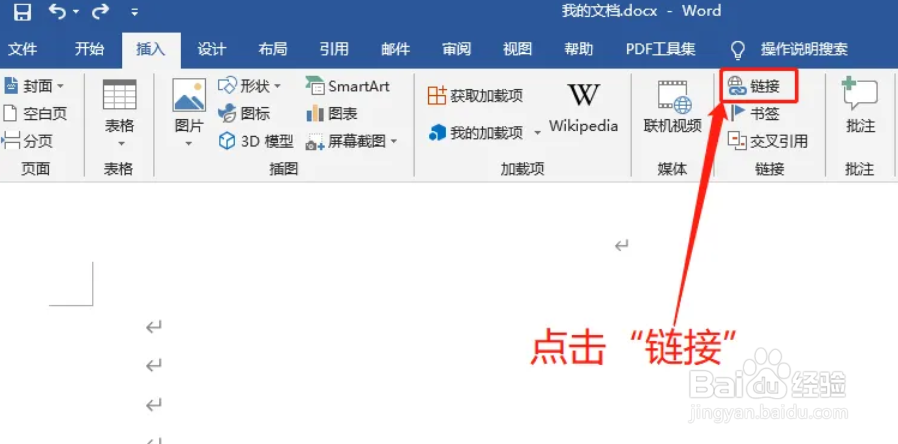Insert a 空白页 blank page
Image resolution: width=898 pixels, height=444 pixels.
(x=35, y=113)
